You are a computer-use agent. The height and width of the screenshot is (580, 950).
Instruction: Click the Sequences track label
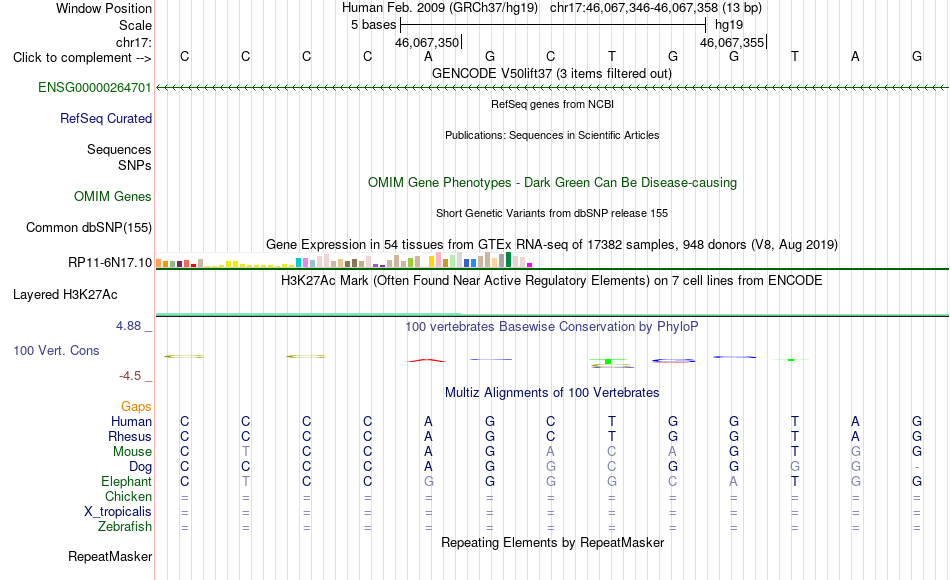(x=119, y=149)
